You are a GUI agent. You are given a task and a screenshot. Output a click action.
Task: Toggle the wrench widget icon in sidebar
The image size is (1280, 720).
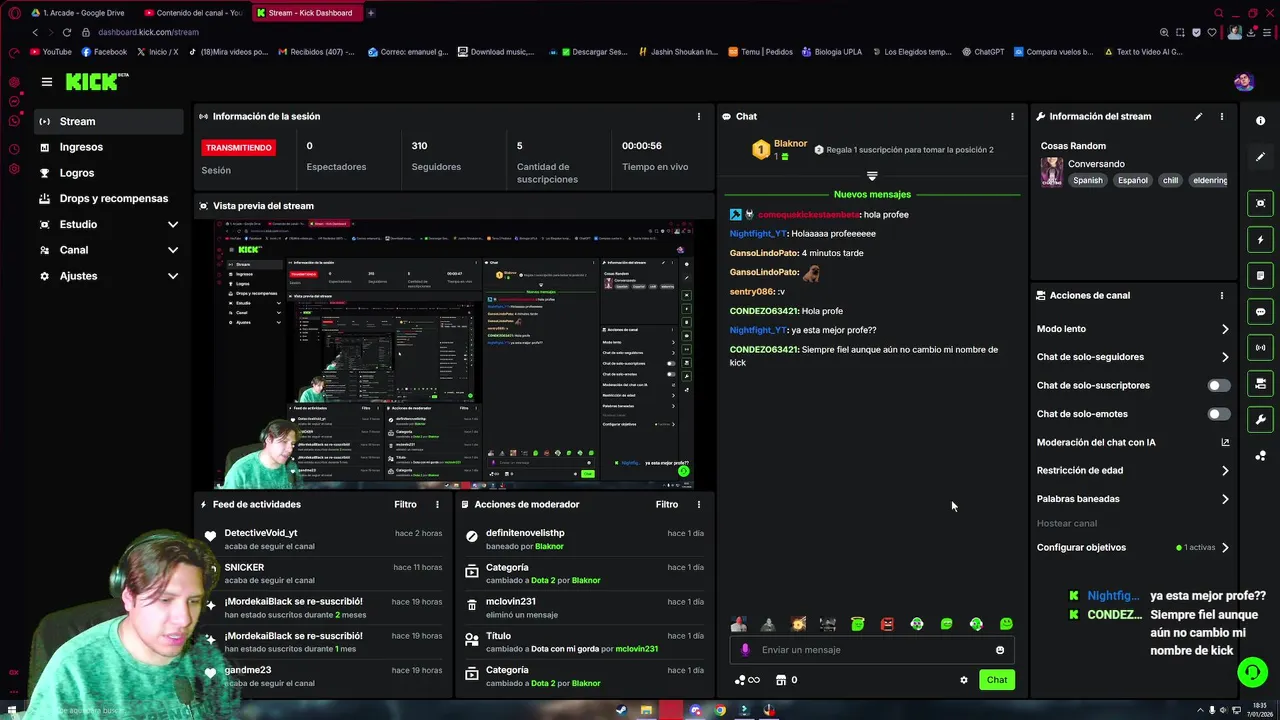point(1260,420)
